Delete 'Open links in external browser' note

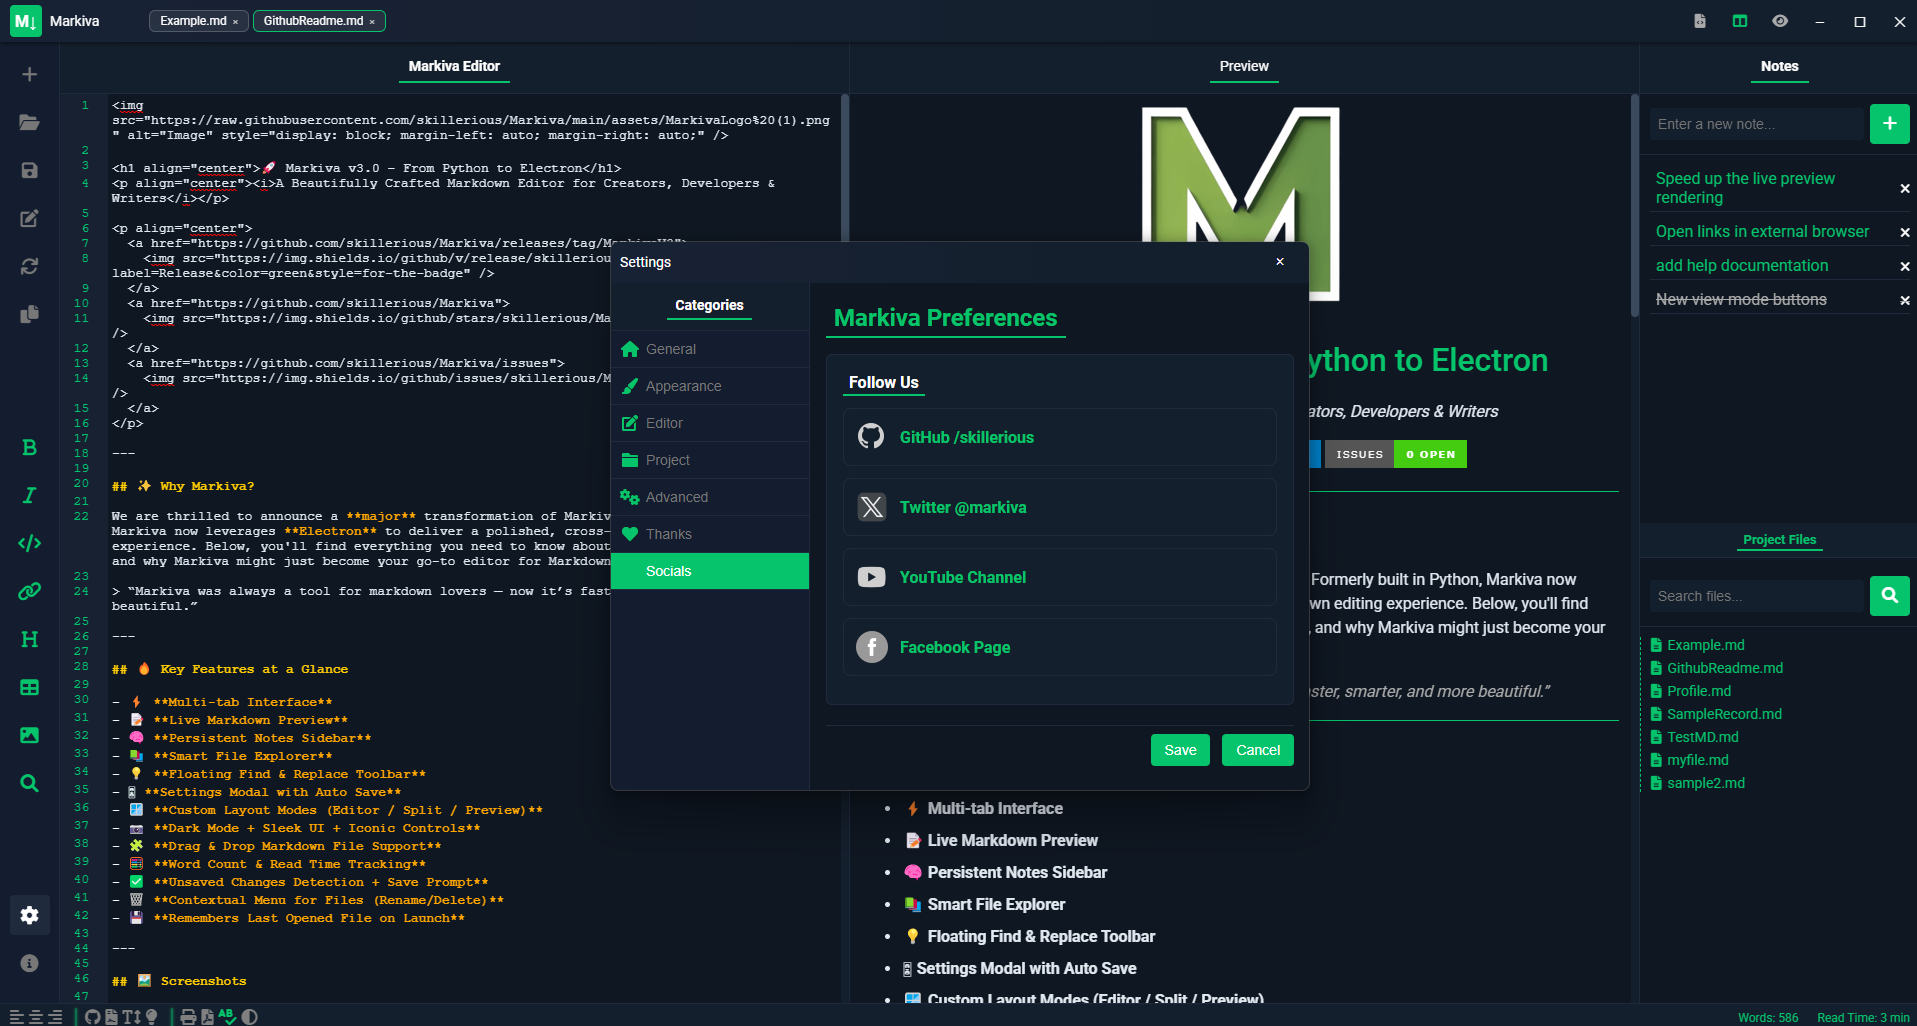click(1905, 232)
